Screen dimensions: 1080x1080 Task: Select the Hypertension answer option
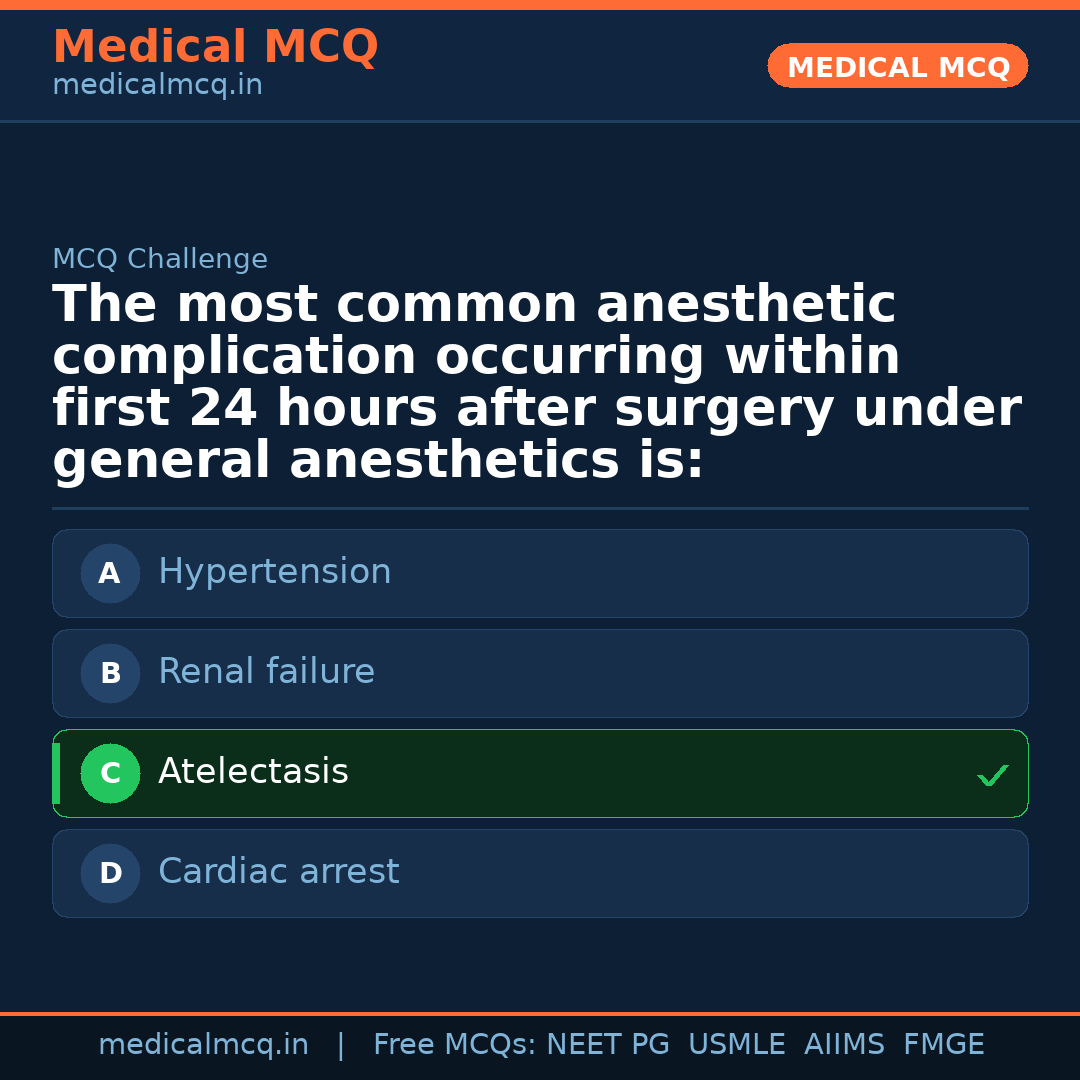tap(275, 572)
